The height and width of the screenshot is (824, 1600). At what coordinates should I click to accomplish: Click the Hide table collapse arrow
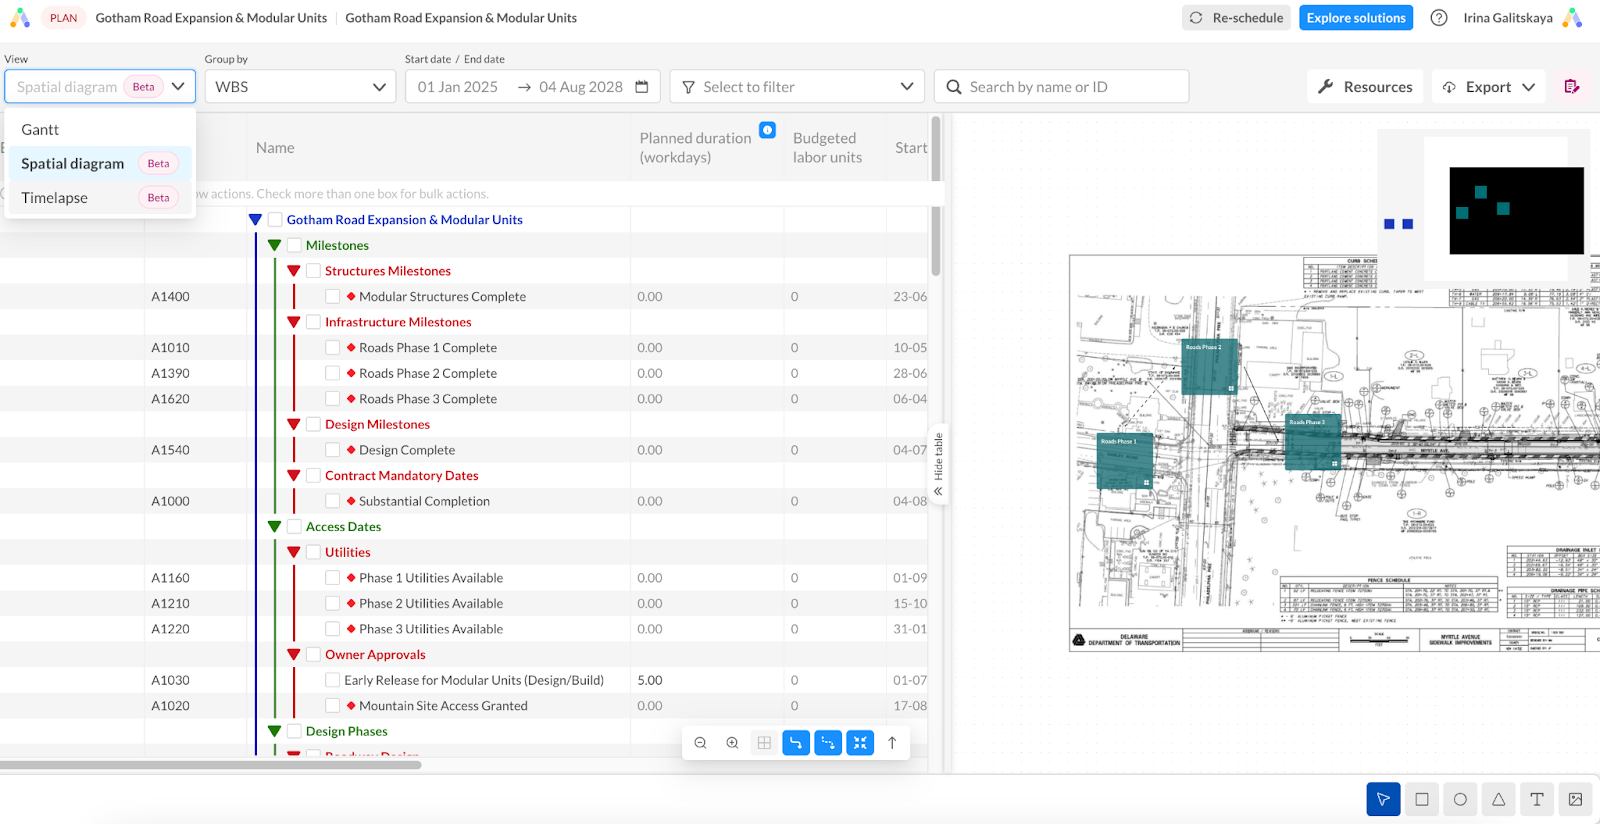click(938, 491)
